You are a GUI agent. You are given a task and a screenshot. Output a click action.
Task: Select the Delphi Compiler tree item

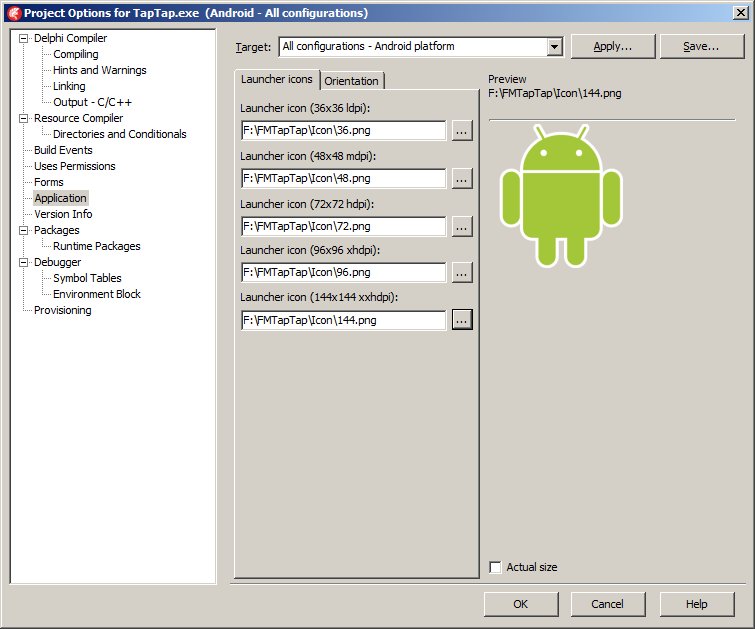coord(70,38)
